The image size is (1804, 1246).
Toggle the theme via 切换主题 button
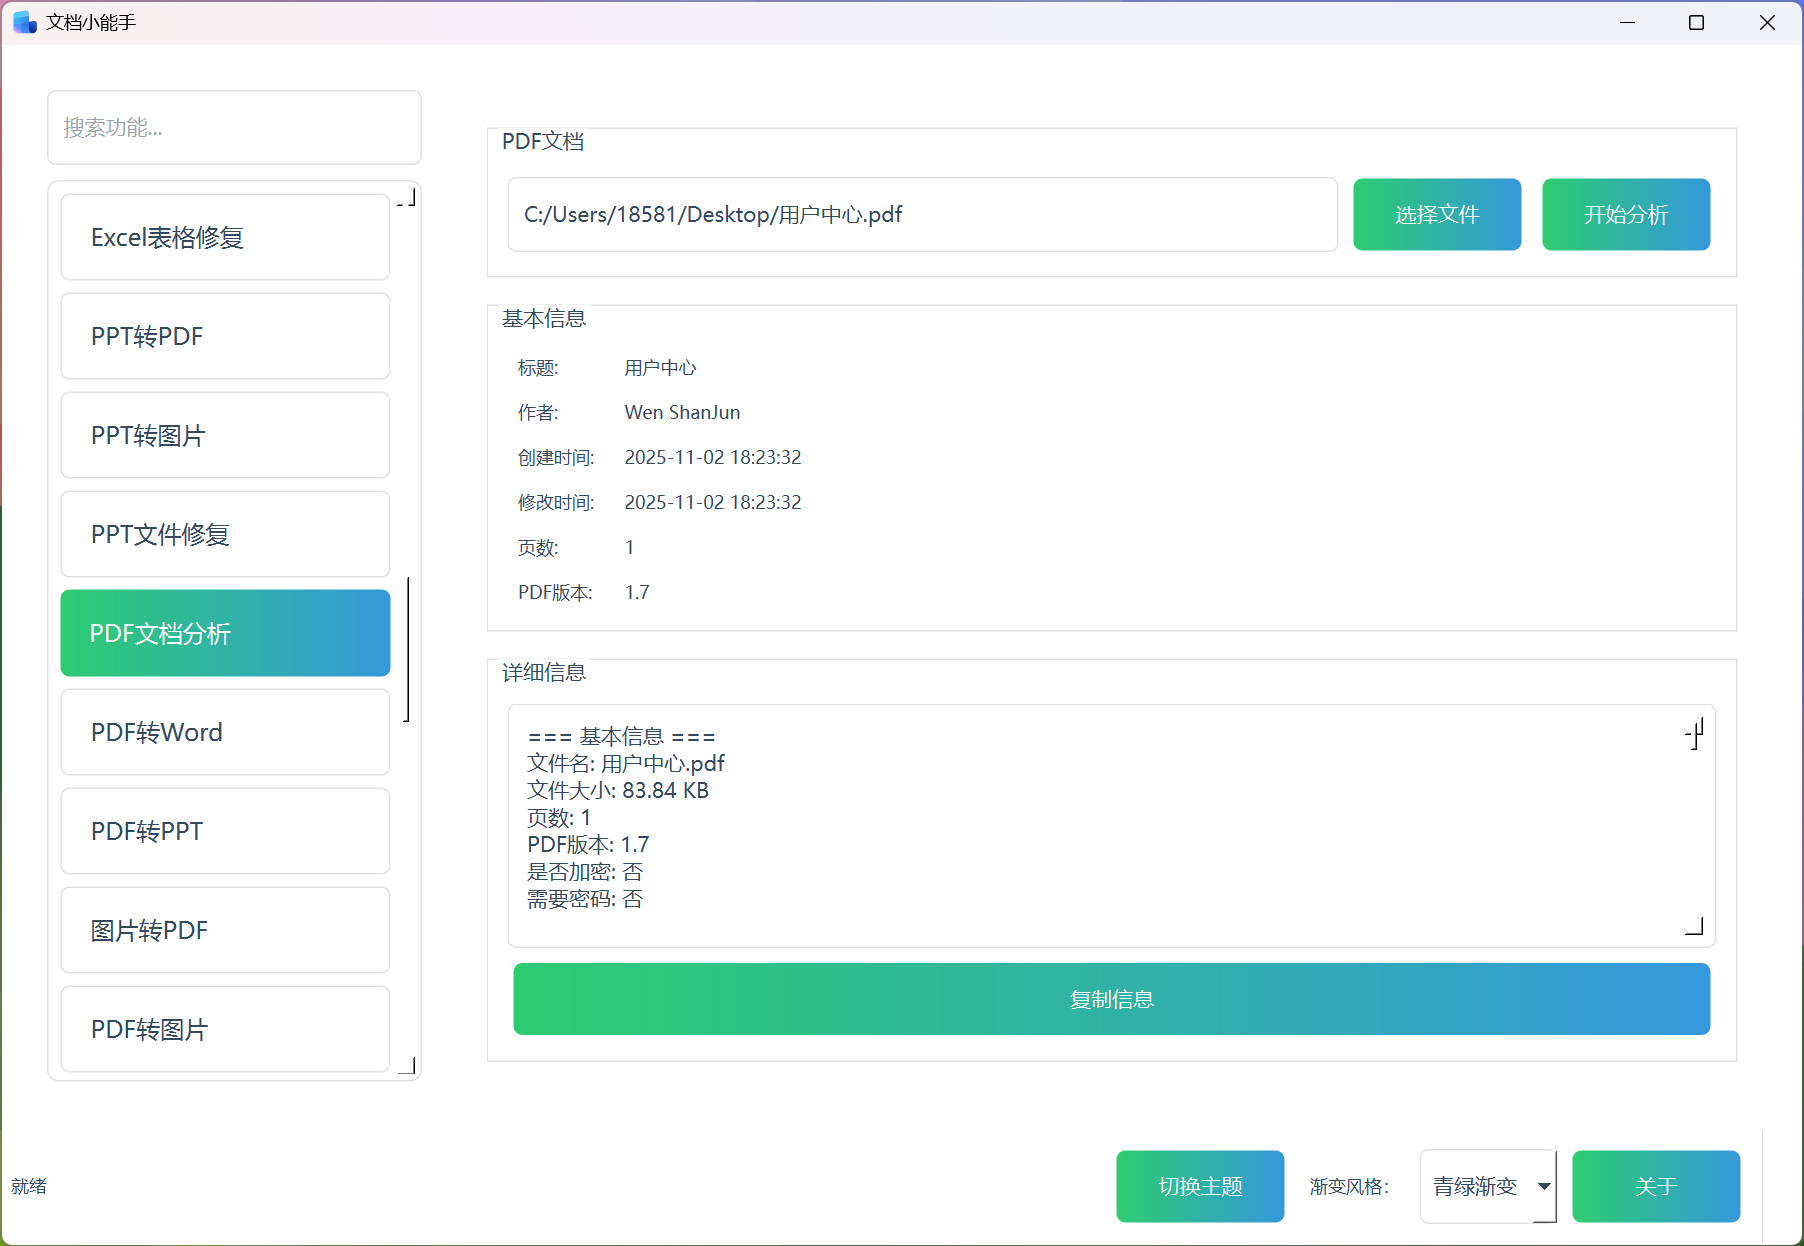coord(1200,1186)
